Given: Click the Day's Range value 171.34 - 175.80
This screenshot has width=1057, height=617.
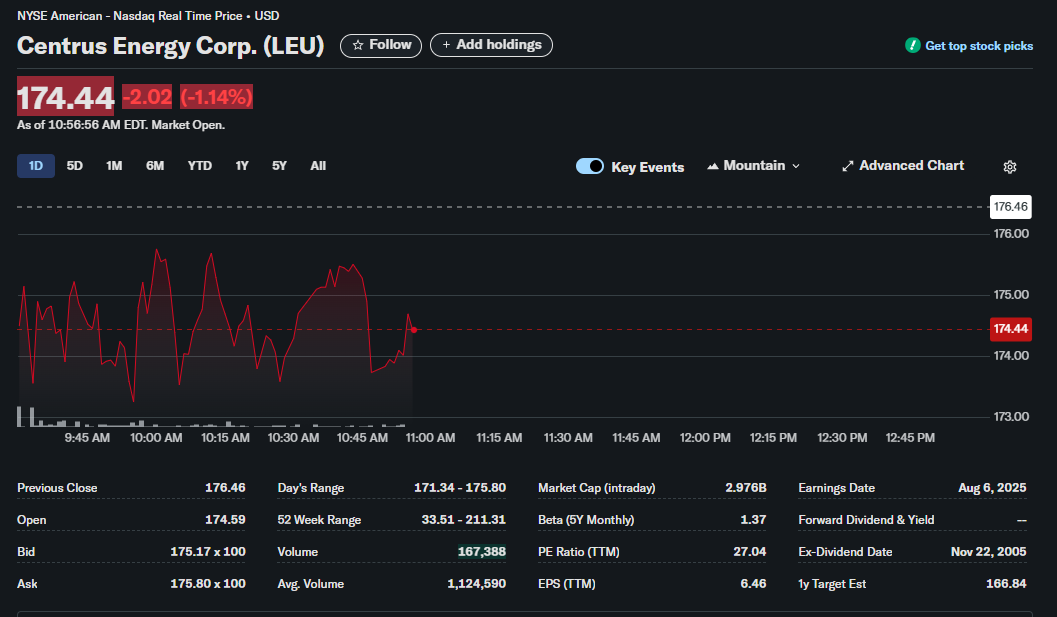Looking at the screenshot, I should 460,488.
